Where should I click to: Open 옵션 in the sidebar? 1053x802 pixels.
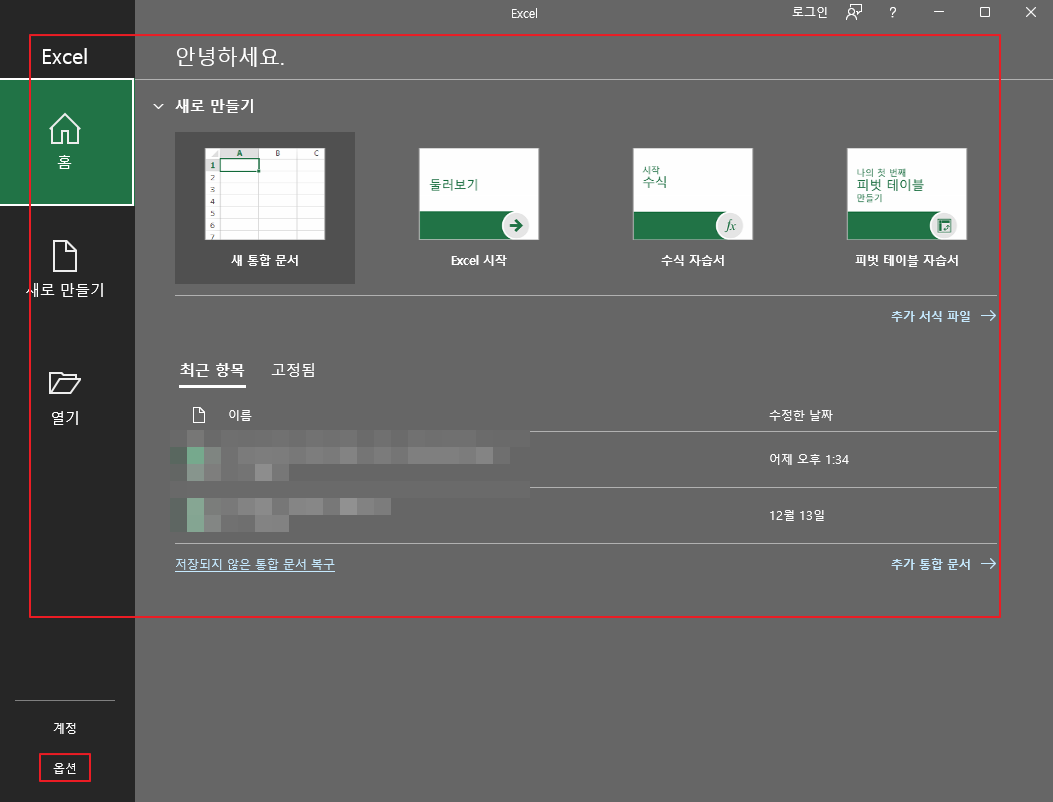coord(65,768)
